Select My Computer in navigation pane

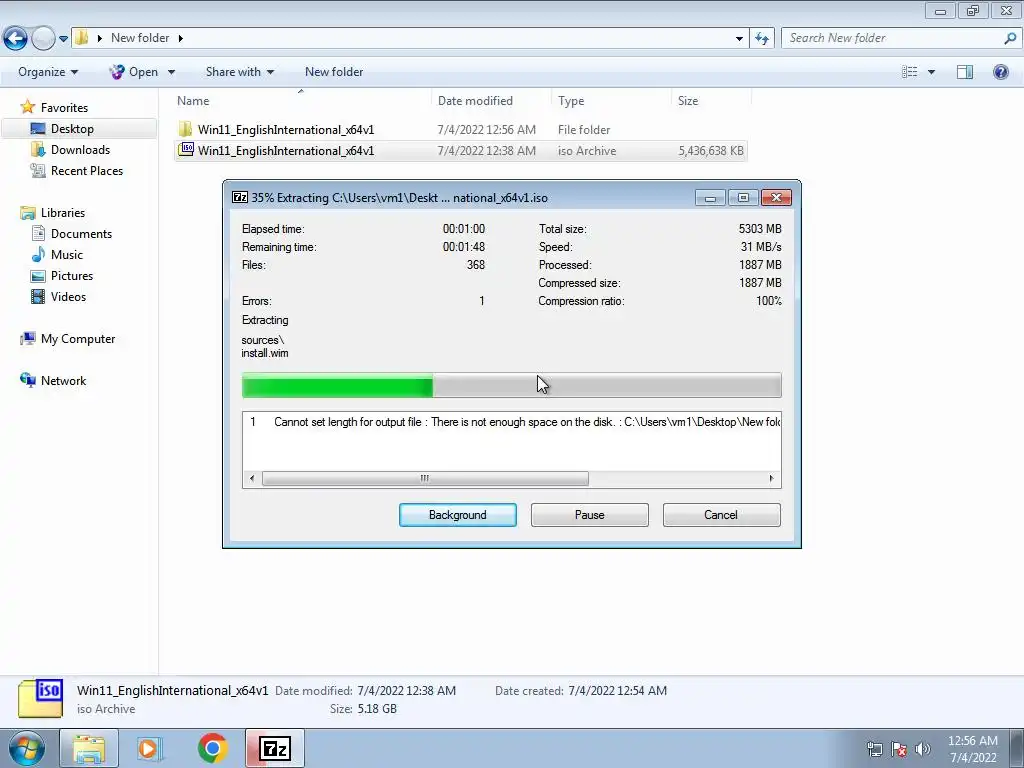click(x=78, y=339)
